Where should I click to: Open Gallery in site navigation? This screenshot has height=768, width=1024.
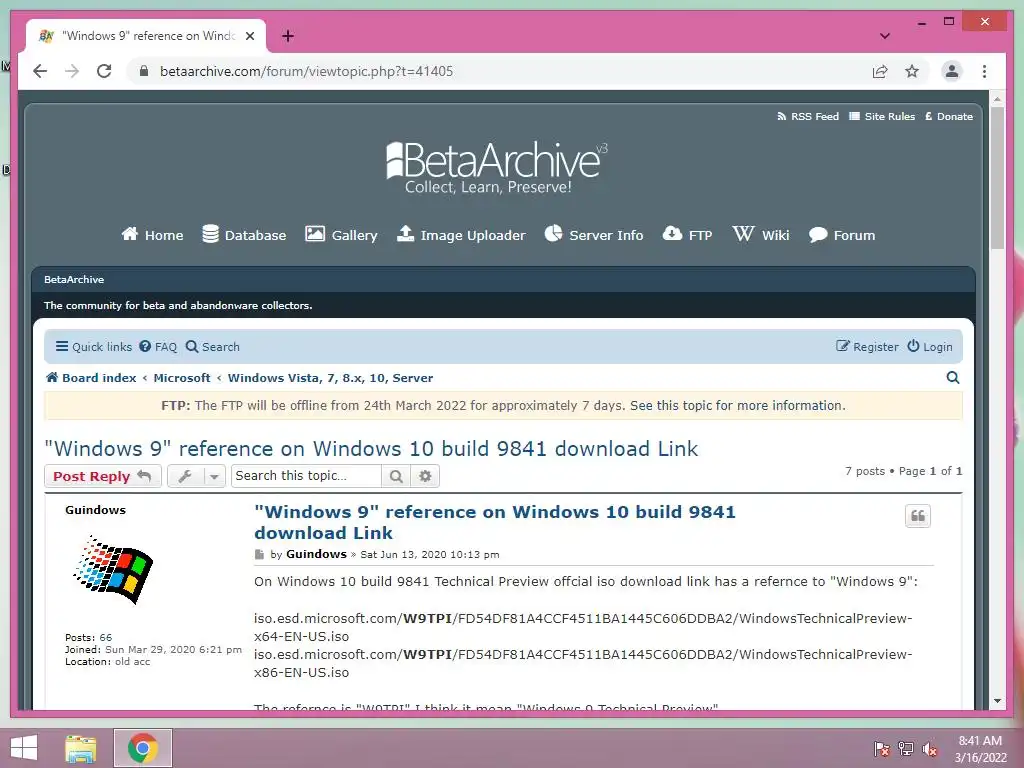(341, 235)
